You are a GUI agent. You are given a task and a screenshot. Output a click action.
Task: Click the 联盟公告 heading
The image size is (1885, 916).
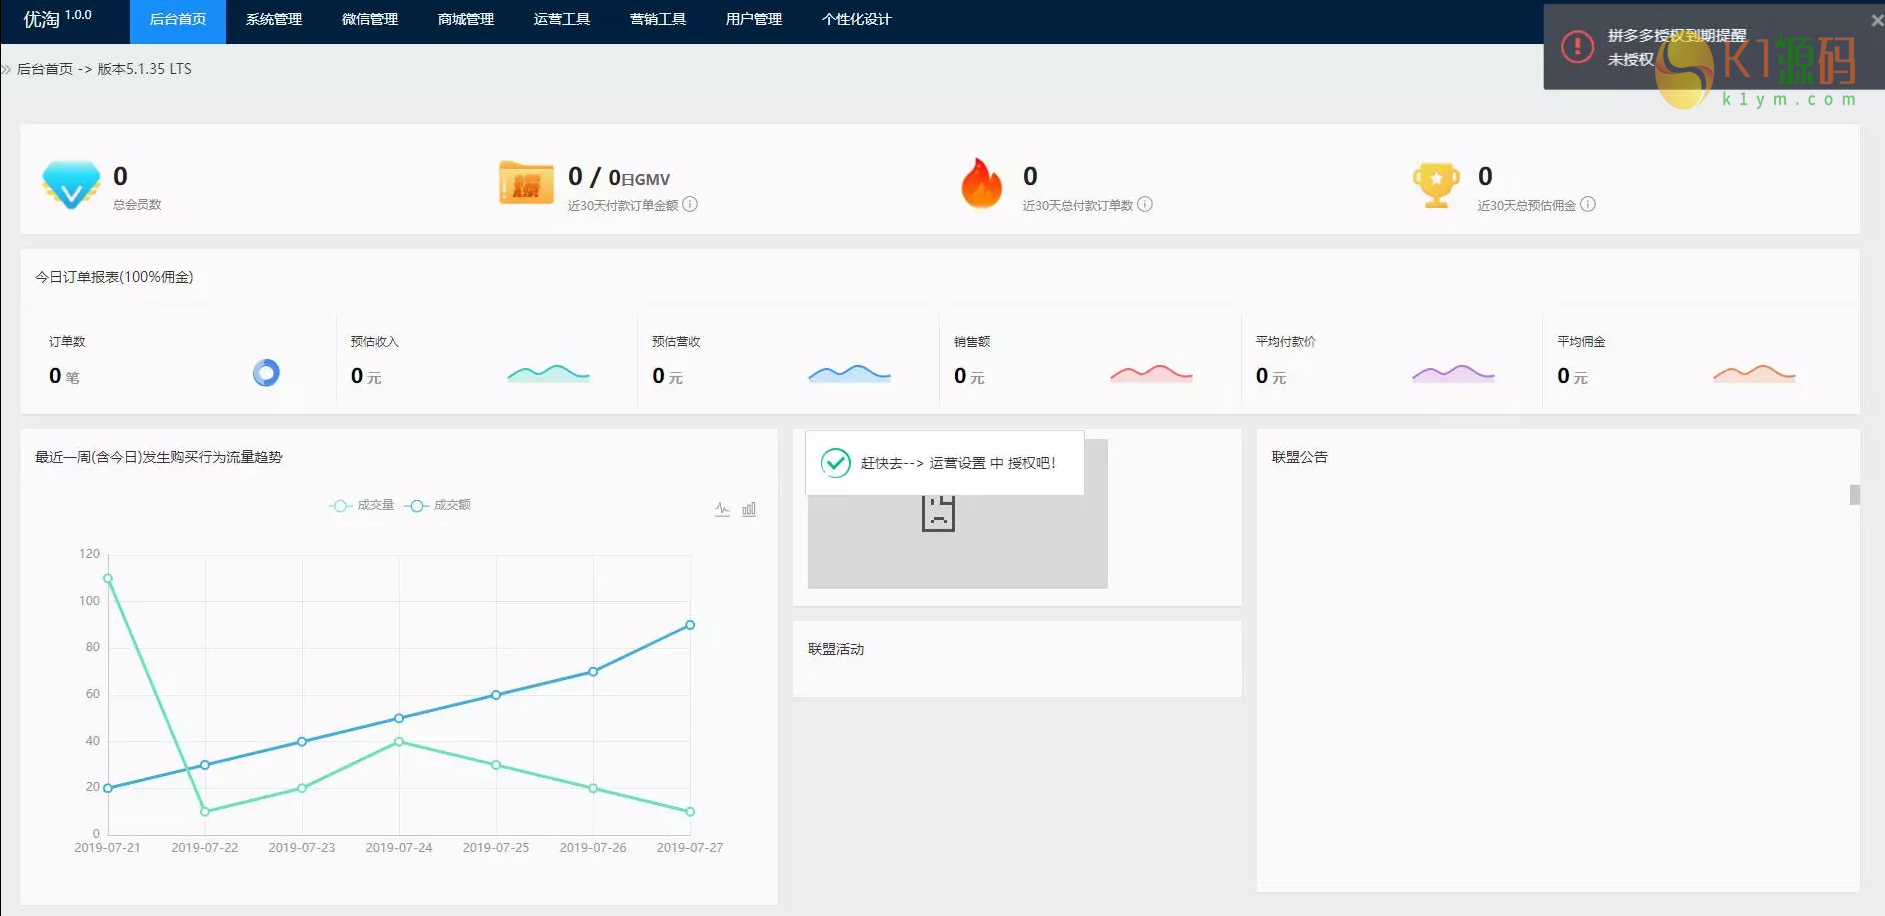(x=1300, y=457)
